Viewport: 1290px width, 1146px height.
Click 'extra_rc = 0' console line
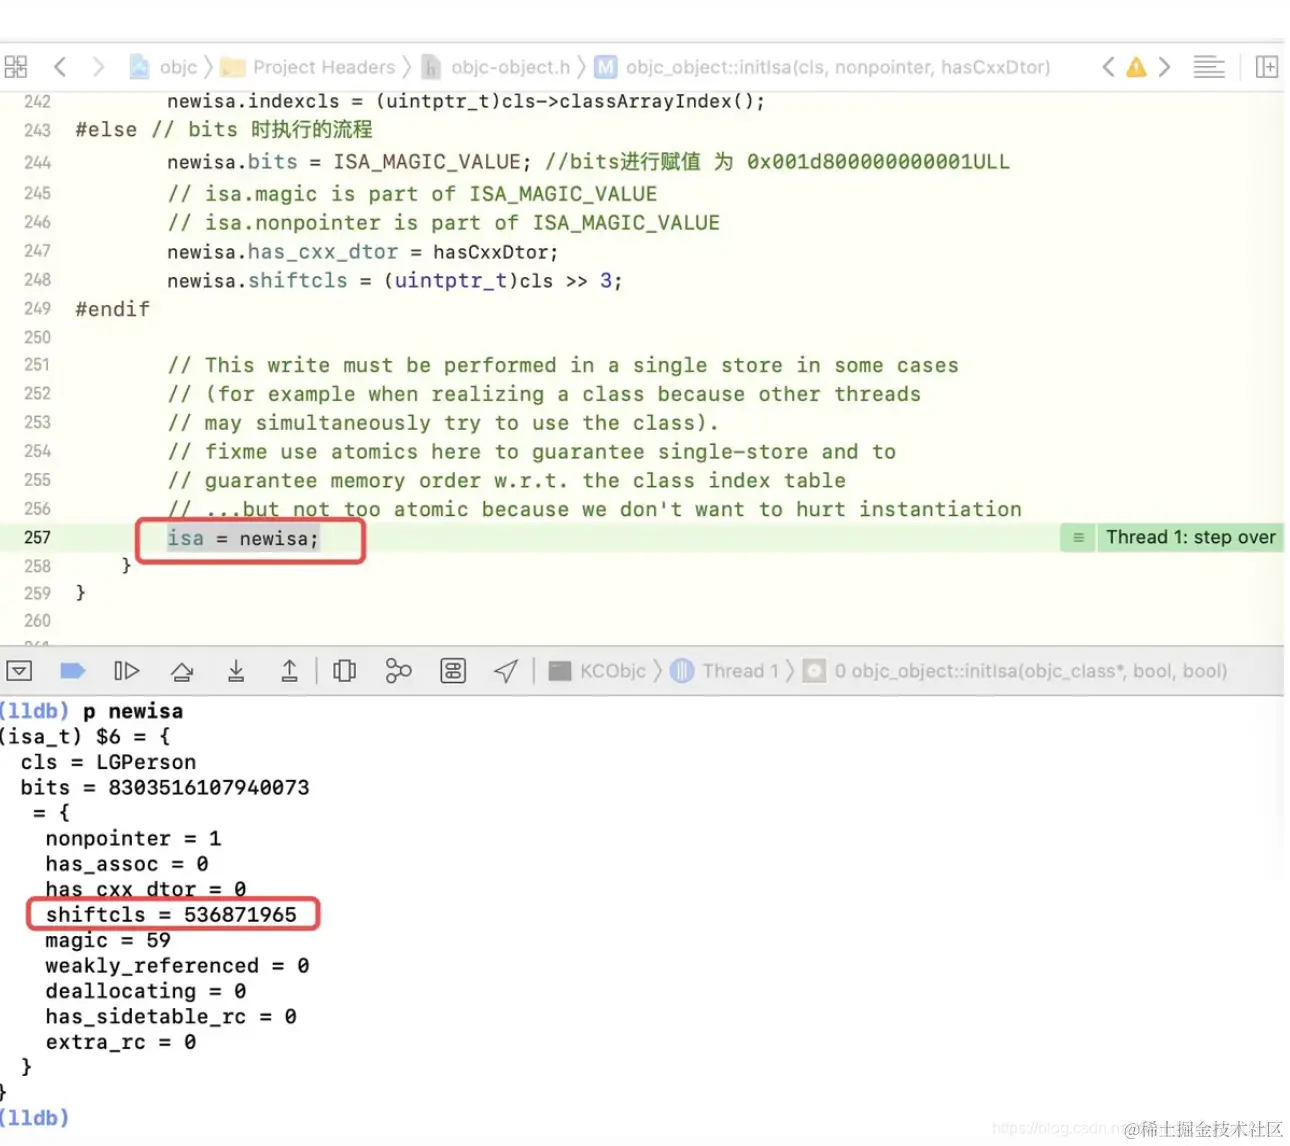121,1042
